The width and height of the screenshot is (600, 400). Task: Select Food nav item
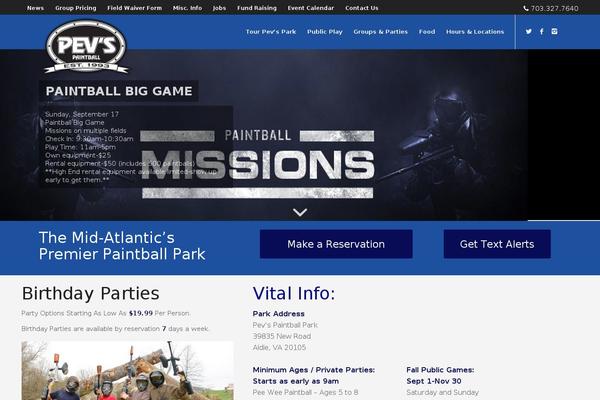coord(427,32)
